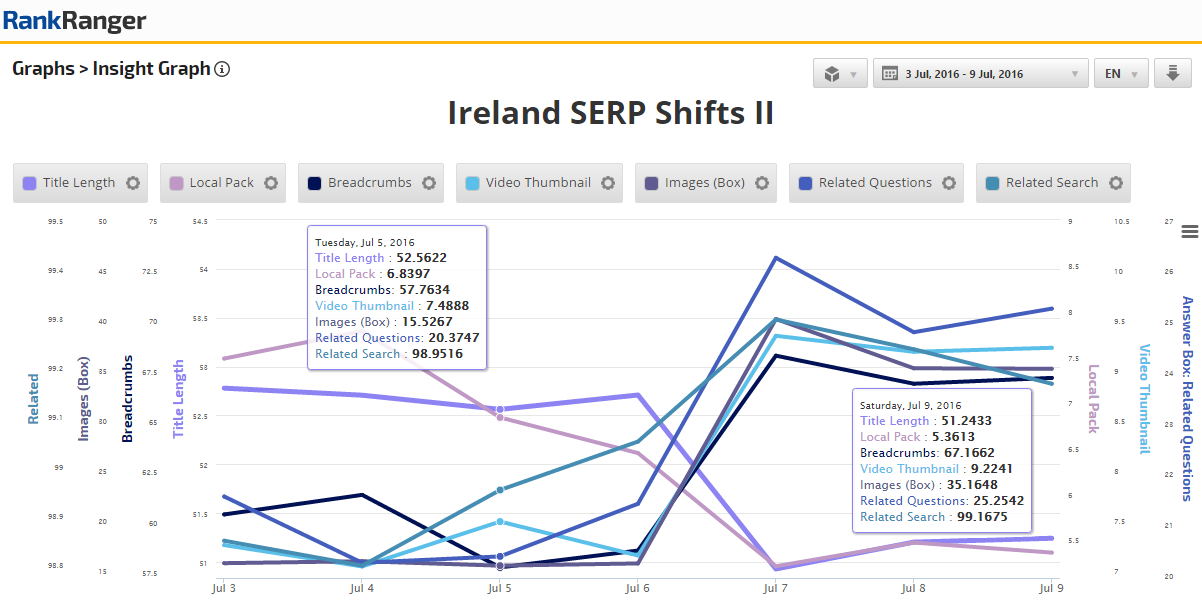Expand the EN language dropdown

click(x=1122, y=74)
